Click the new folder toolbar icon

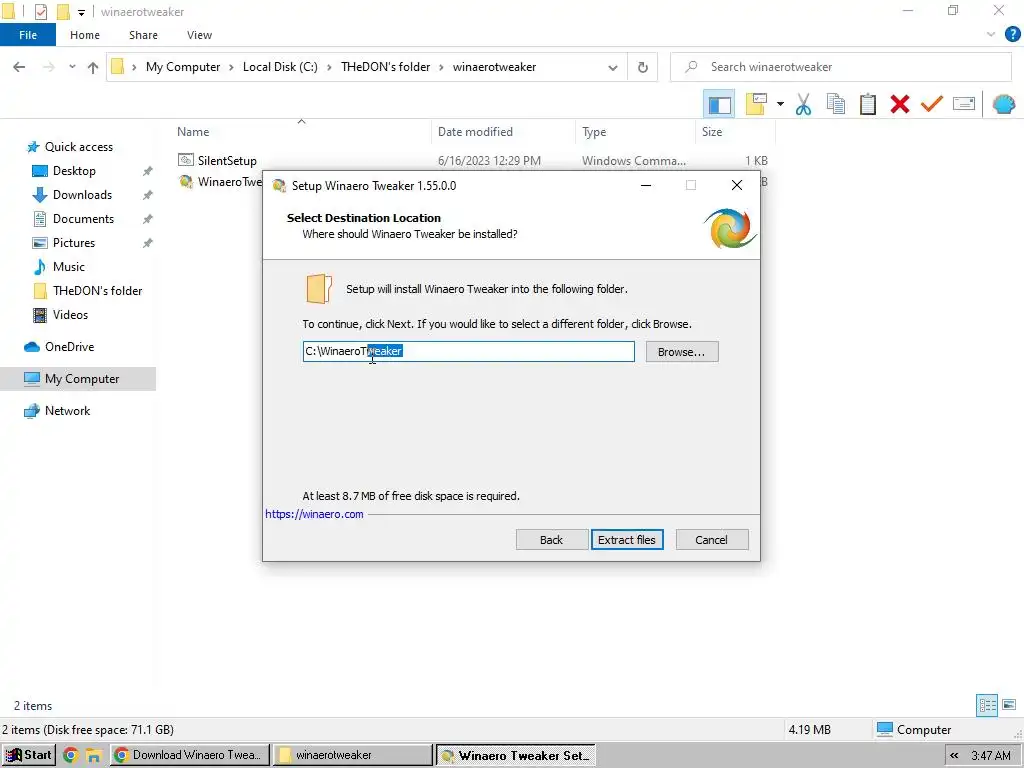point(756,104)
